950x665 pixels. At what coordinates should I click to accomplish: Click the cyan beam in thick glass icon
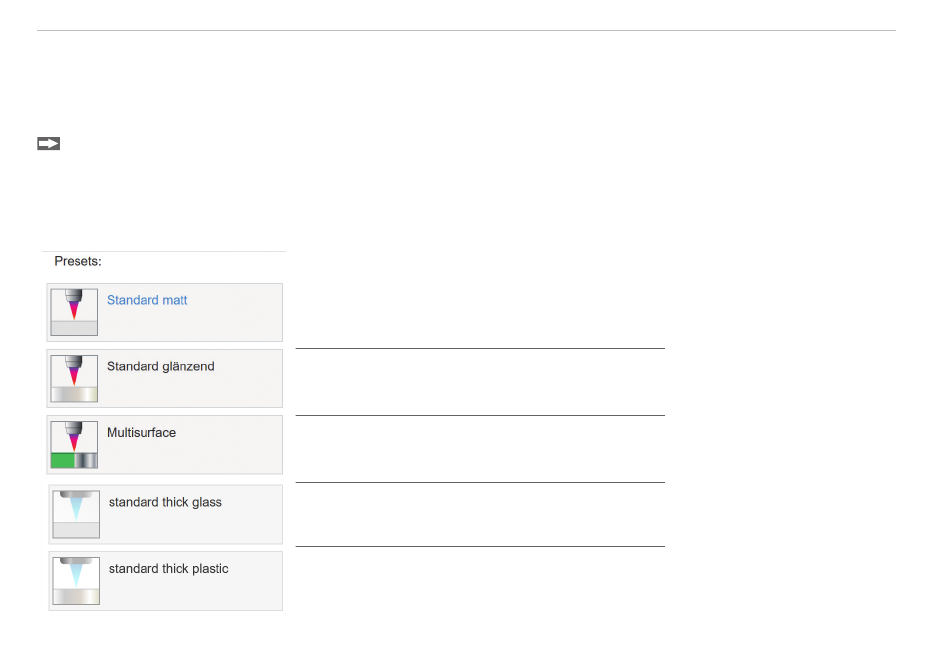tap(76, 509)
